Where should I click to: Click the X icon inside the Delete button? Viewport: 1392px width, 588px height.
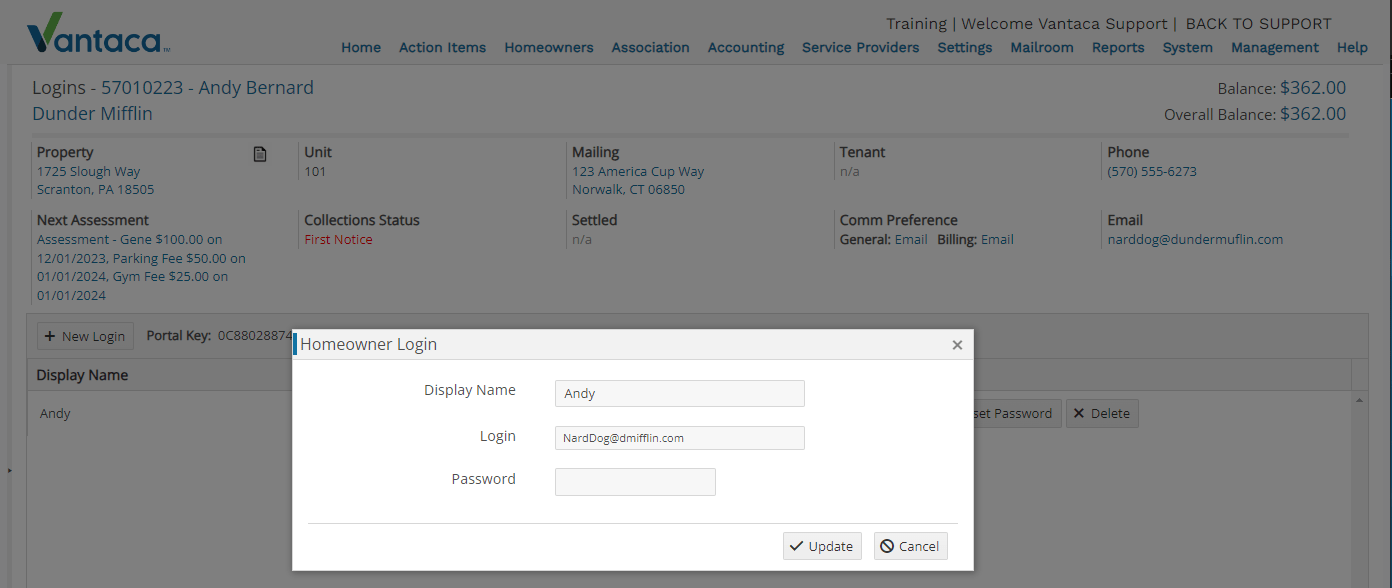[x=1079, y=413]
